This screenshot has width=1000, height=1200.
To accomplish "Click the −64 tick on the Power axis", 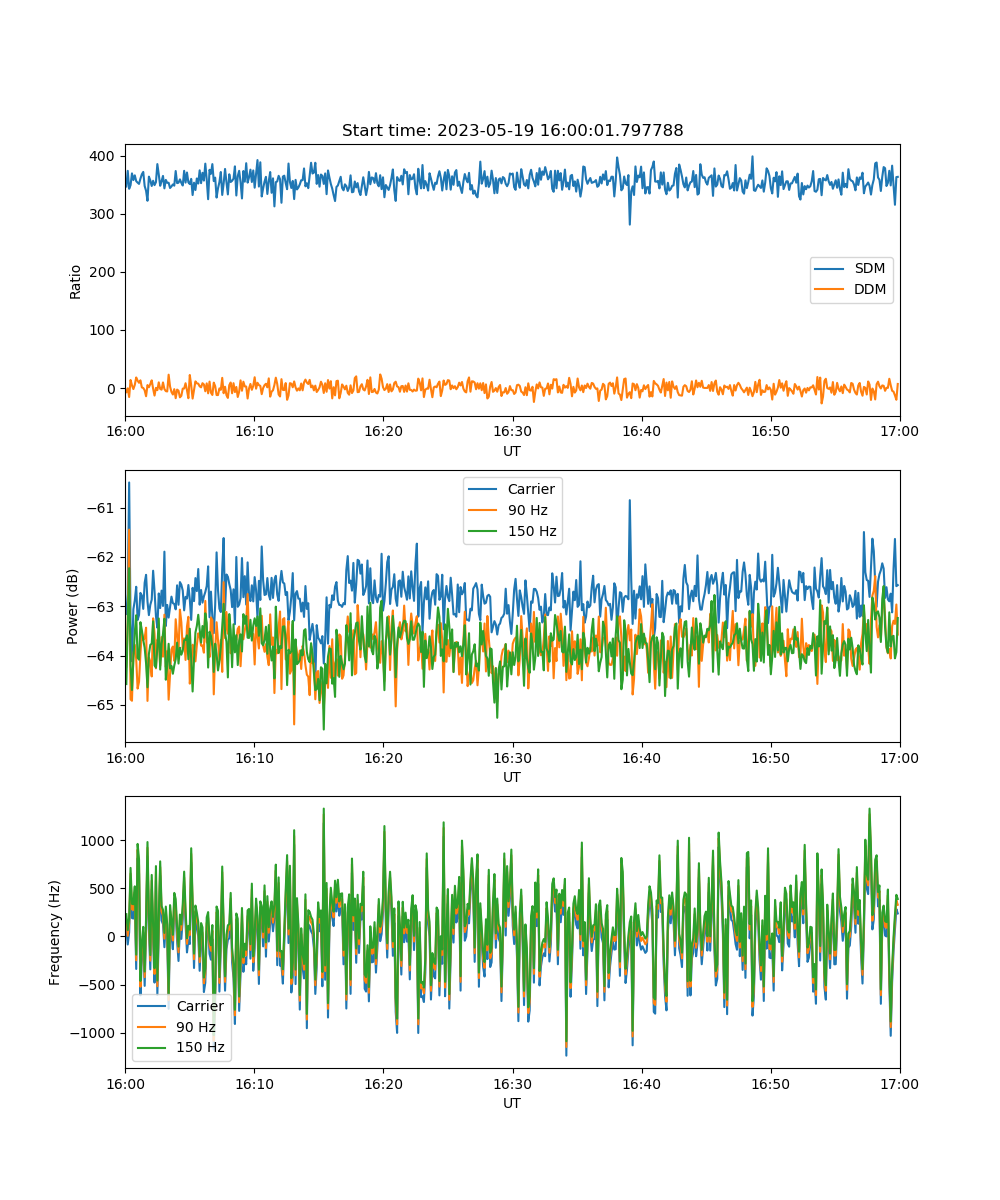I will click(x=102, y=656).
